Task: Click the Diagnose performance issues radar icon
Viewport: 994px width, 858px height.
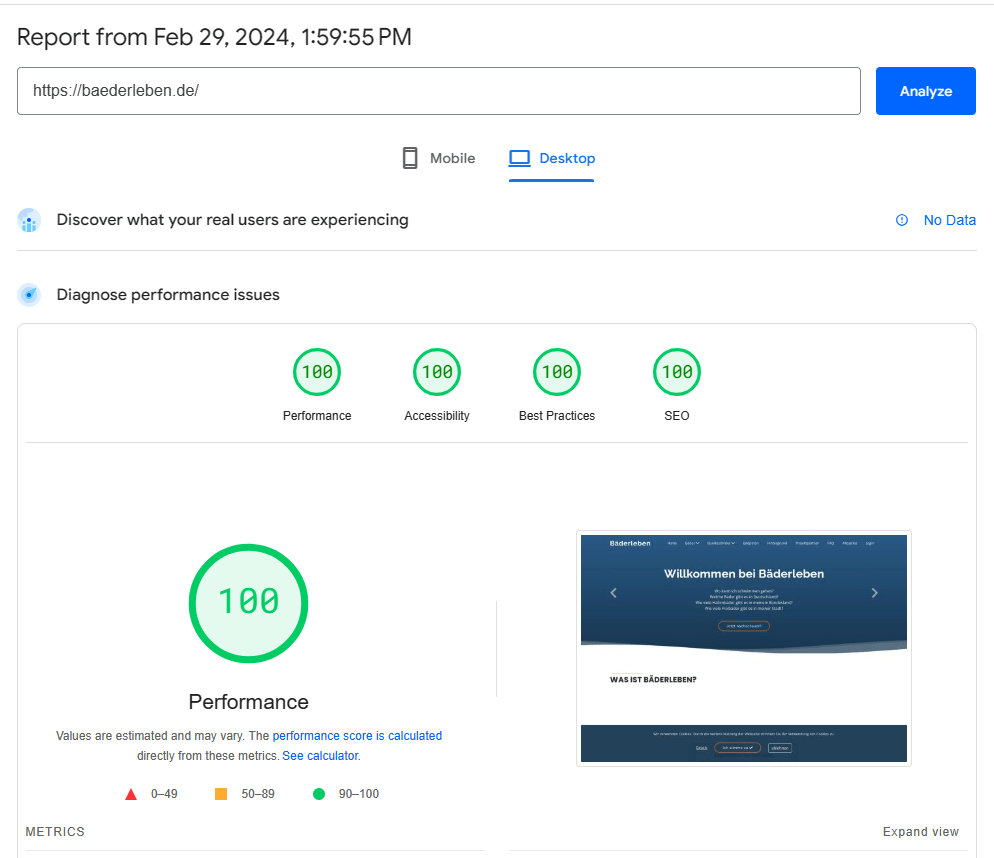Action: tap(30, 295)
